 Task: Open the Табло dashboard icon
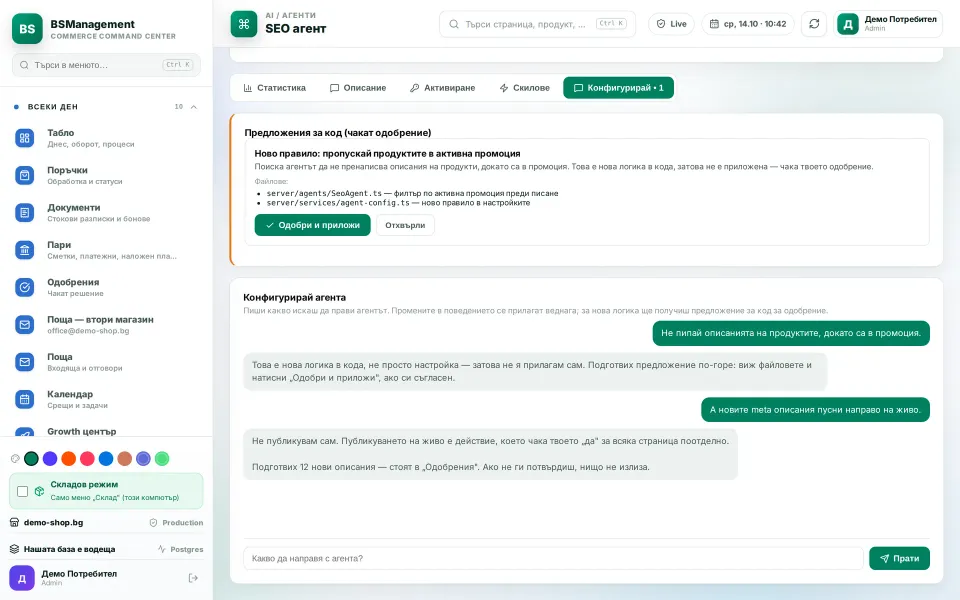pos(24,138)
